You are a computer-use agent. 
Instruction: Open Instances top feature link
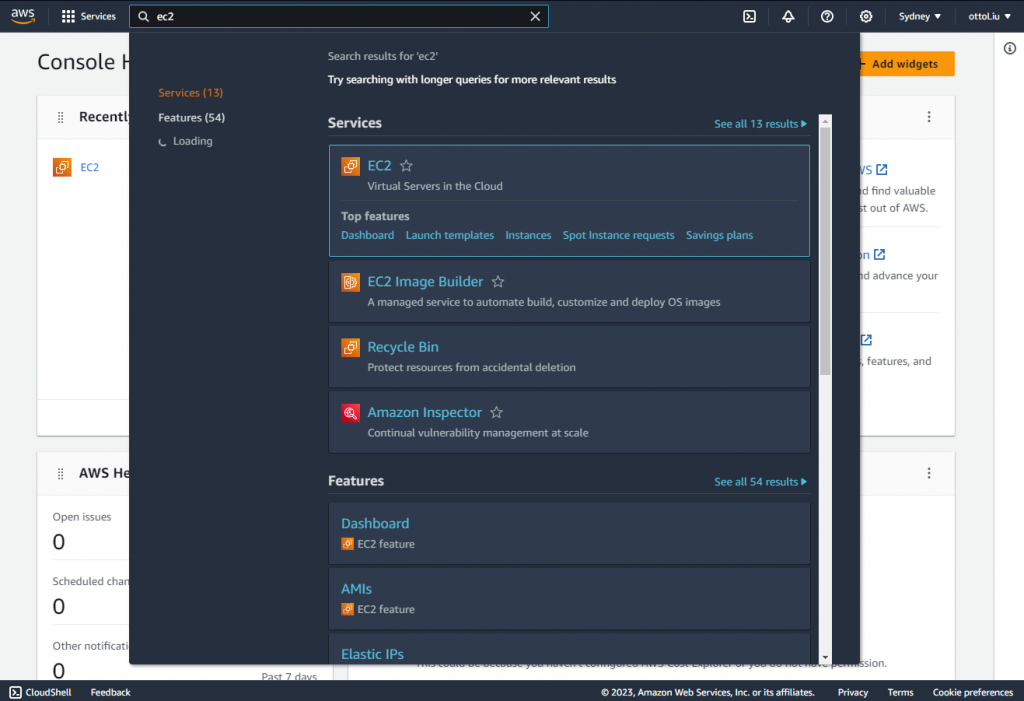coord(528,235)
